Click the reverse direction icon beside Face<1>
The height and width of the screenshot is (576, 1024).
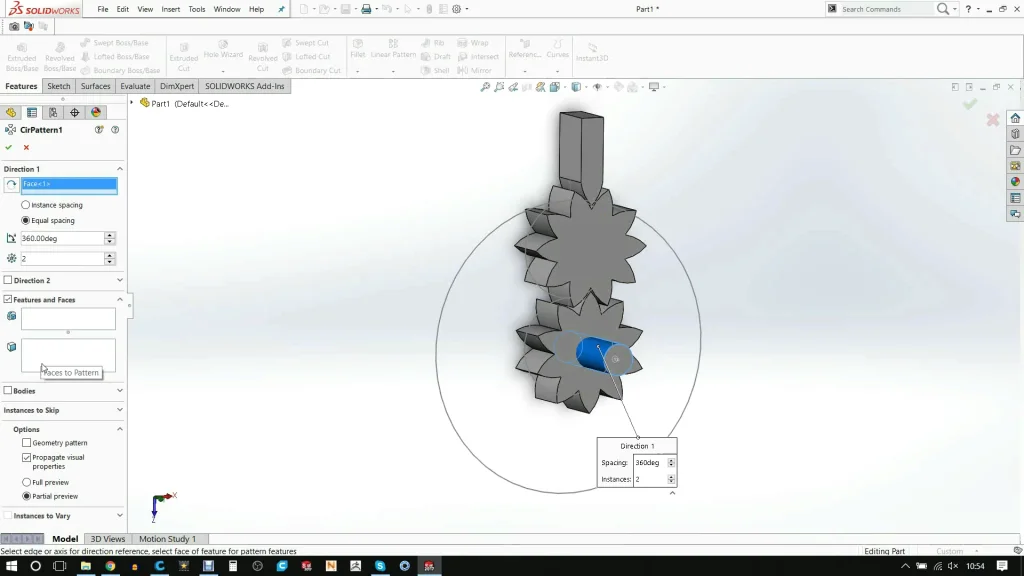click(x=11, y=185)
